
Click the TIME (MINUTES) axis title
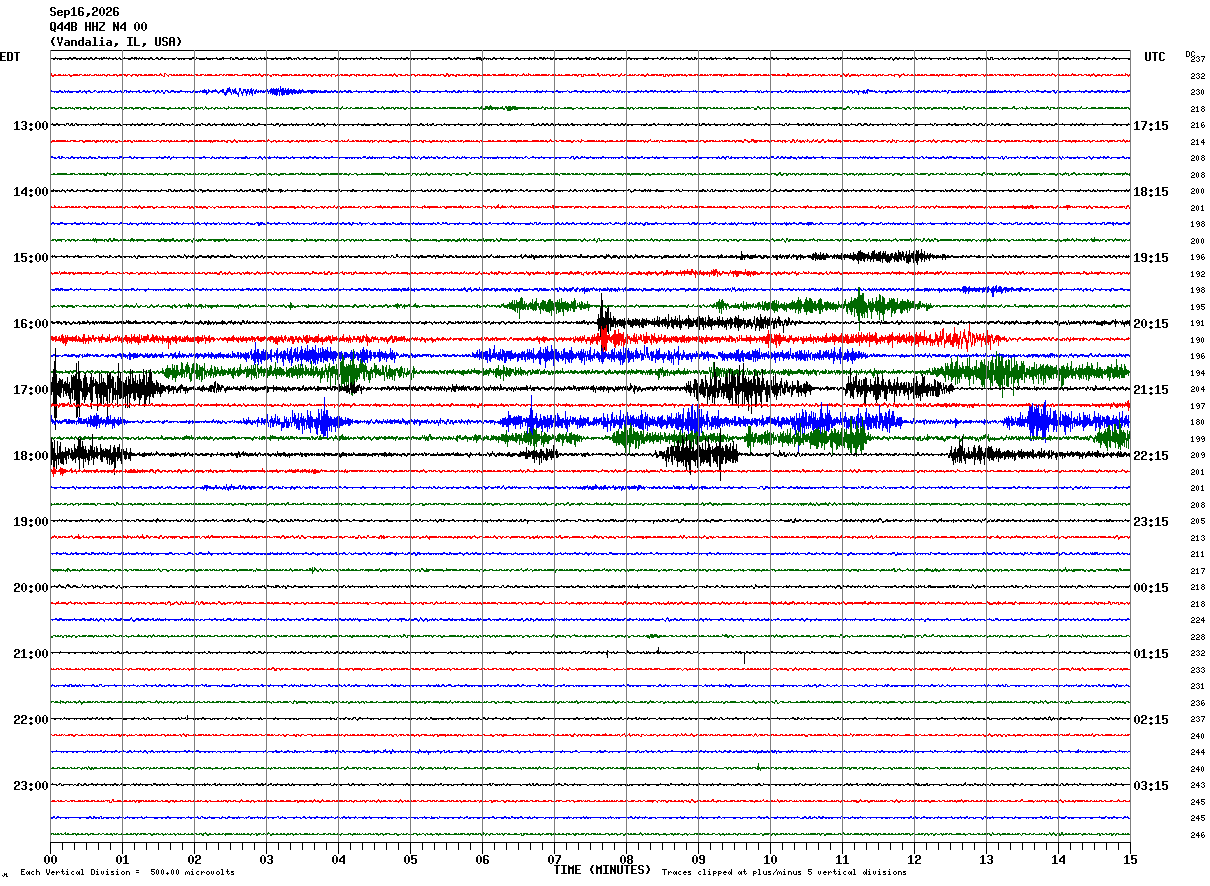pyautogui.click(x=602, y=870)
